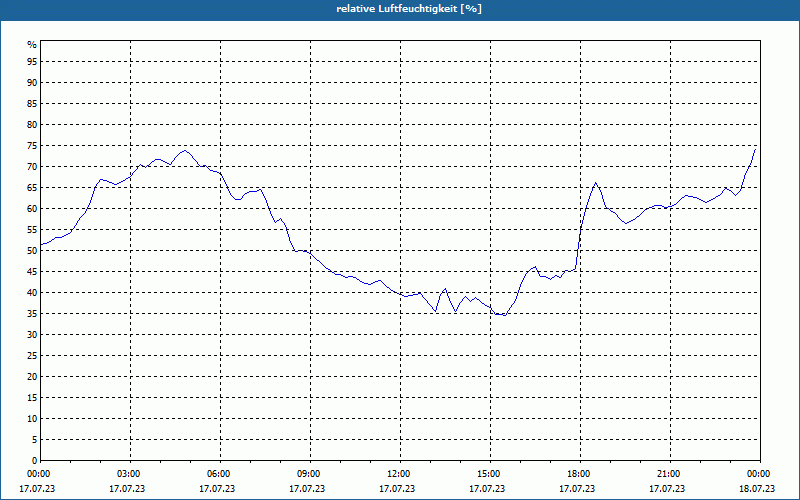Click the y-axis label 55

click(32, 230)
